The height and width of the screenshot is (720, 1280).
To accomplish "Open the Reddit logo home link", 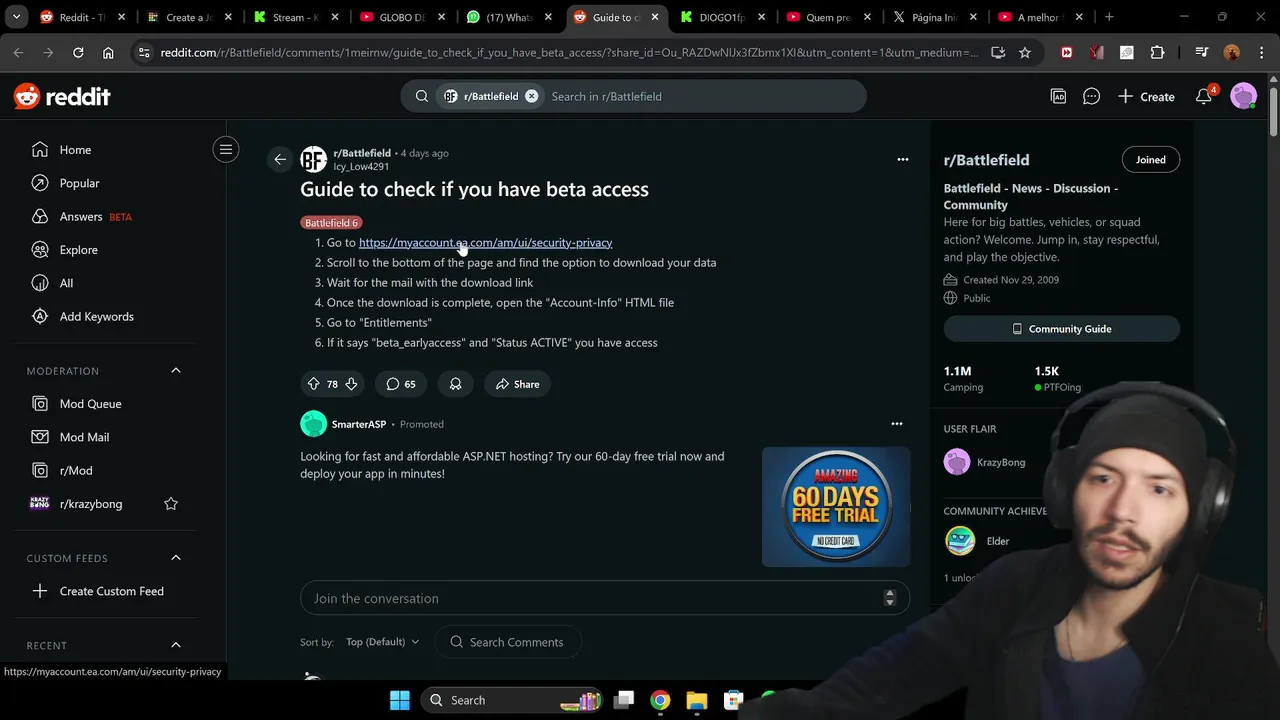I will tap(62, 96).
